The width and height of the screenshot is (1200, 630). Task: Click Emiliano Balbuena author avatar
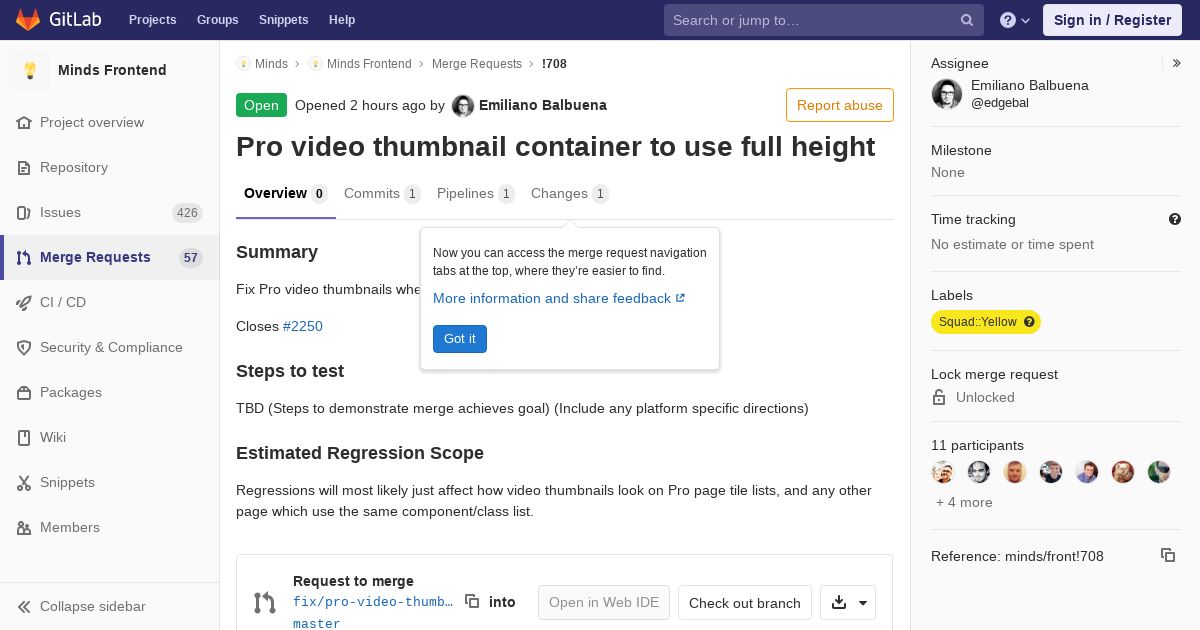[x=463, y=105]
